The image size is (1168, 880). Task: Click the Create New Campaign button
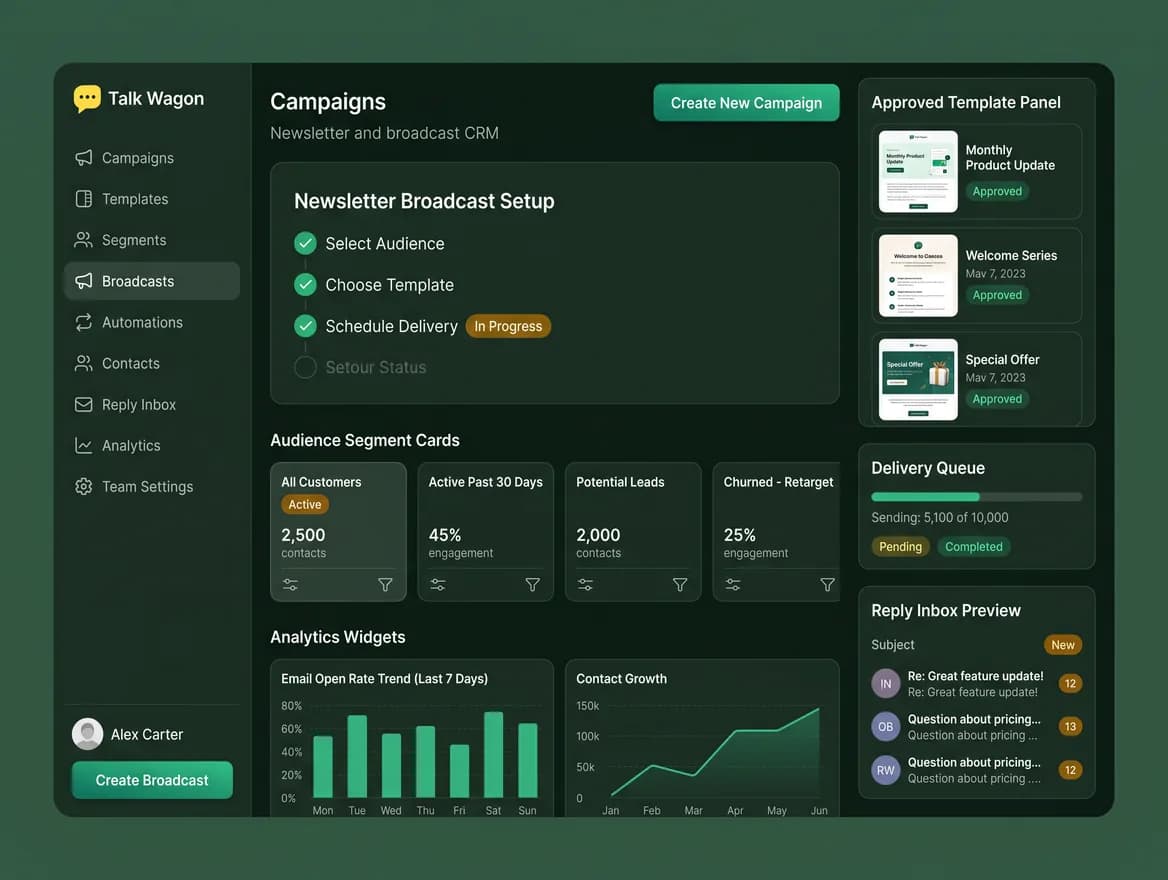coord(746,103)
